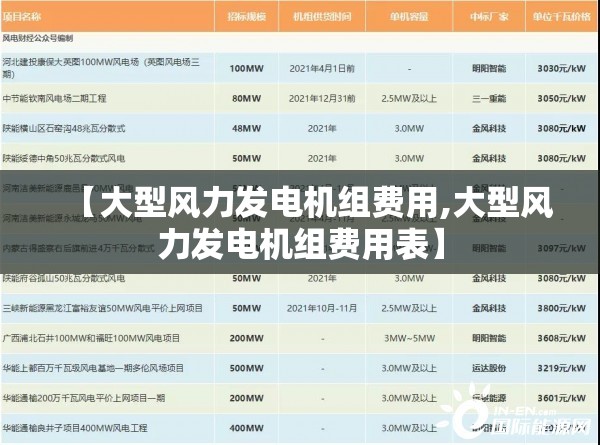Select the 华能通榆良井子项目400MW风电工程 name
Viewport: 600px width, 445px height.
pos(75,428)
